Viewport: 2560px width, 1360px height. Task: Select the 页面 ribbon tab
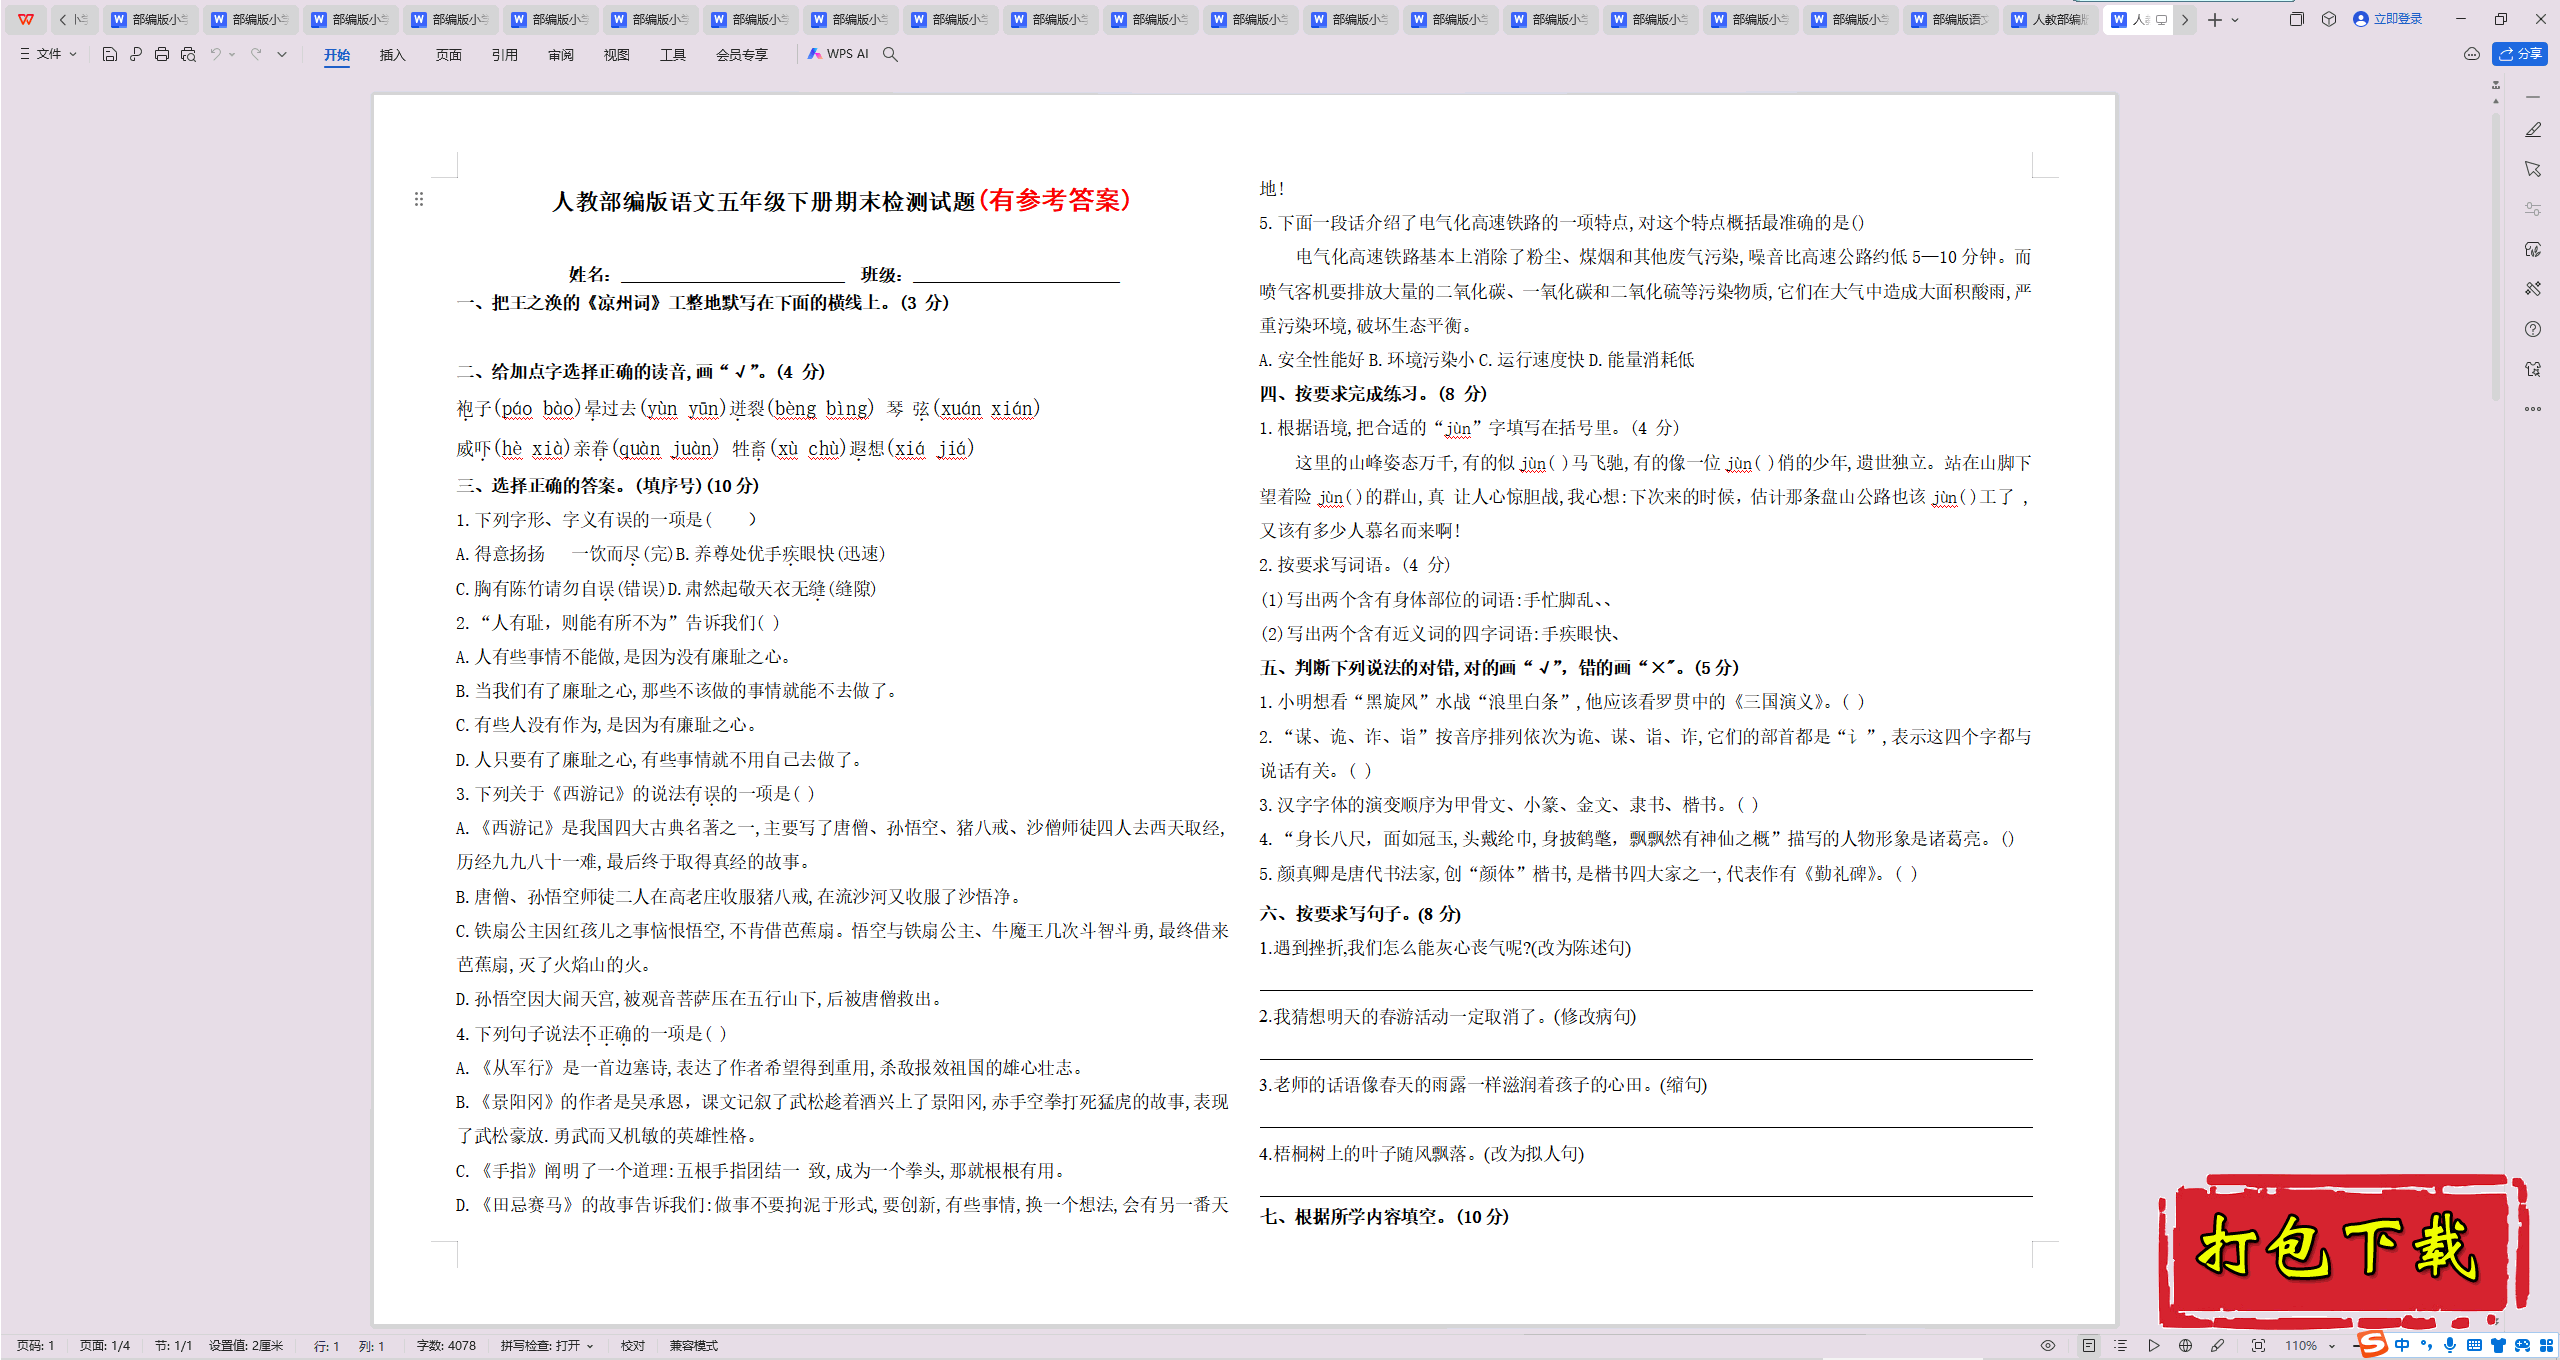[449, 55]
